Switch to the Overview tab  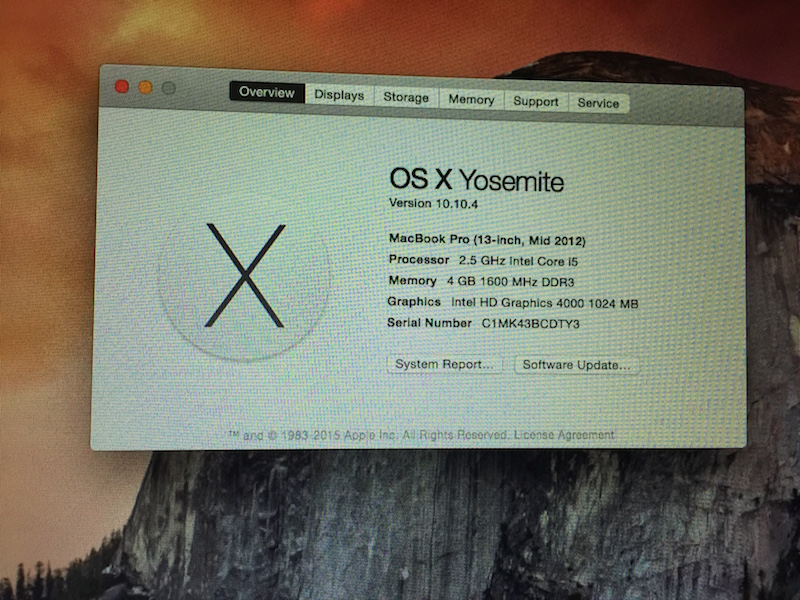[x=267, y=92]
